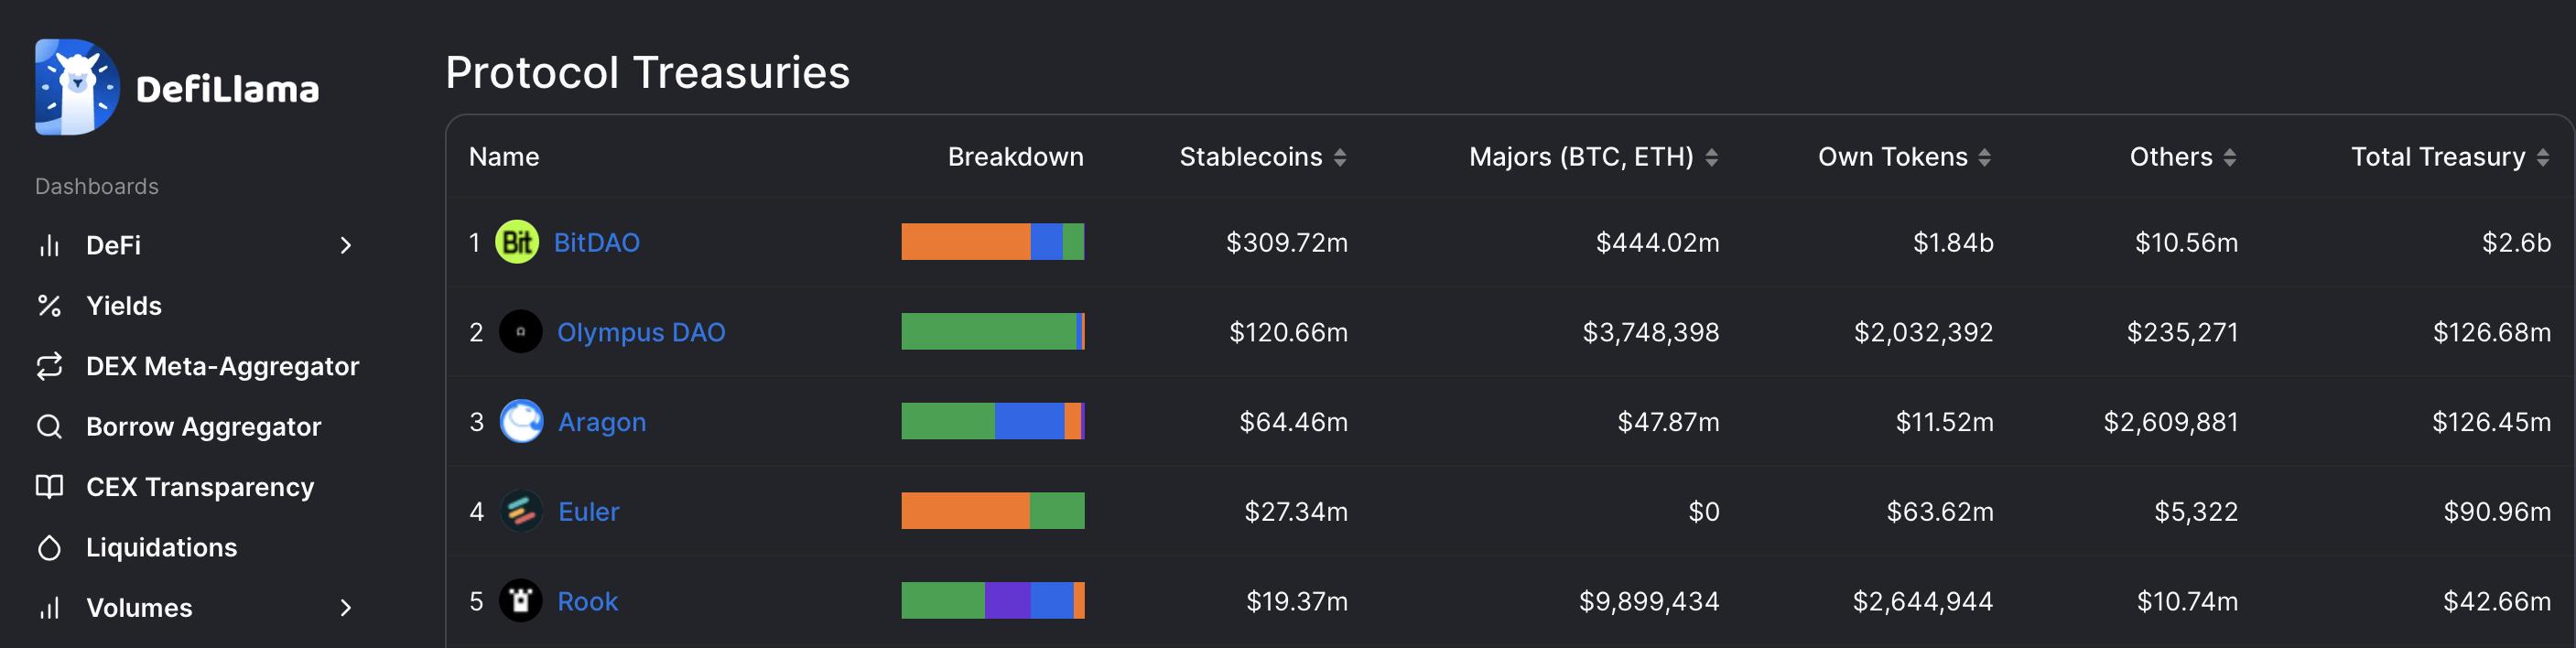Click the Borrow Aggregator magnifier icon
Viewport: 2576px width, 648px height.
(50, 426)
